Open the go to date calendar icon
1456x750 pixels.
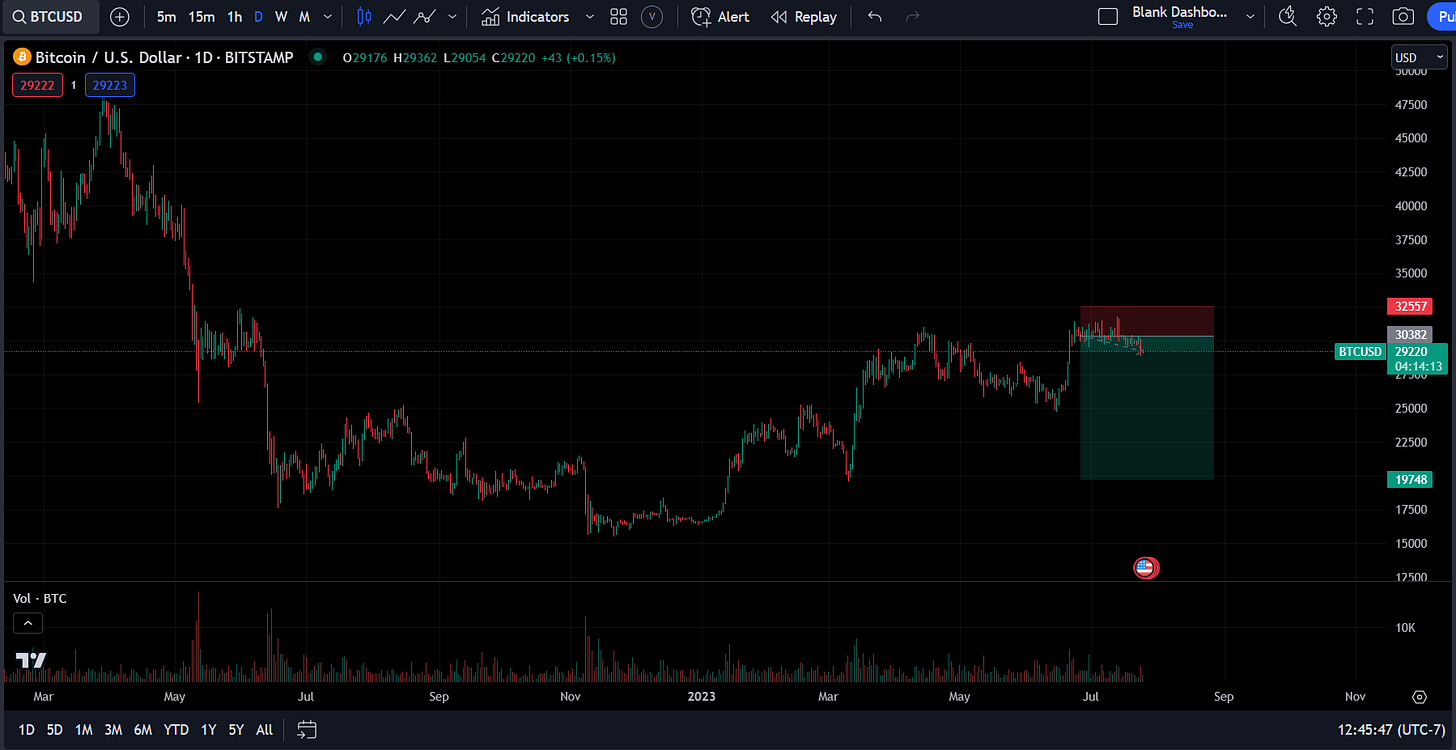click(307, 730)
